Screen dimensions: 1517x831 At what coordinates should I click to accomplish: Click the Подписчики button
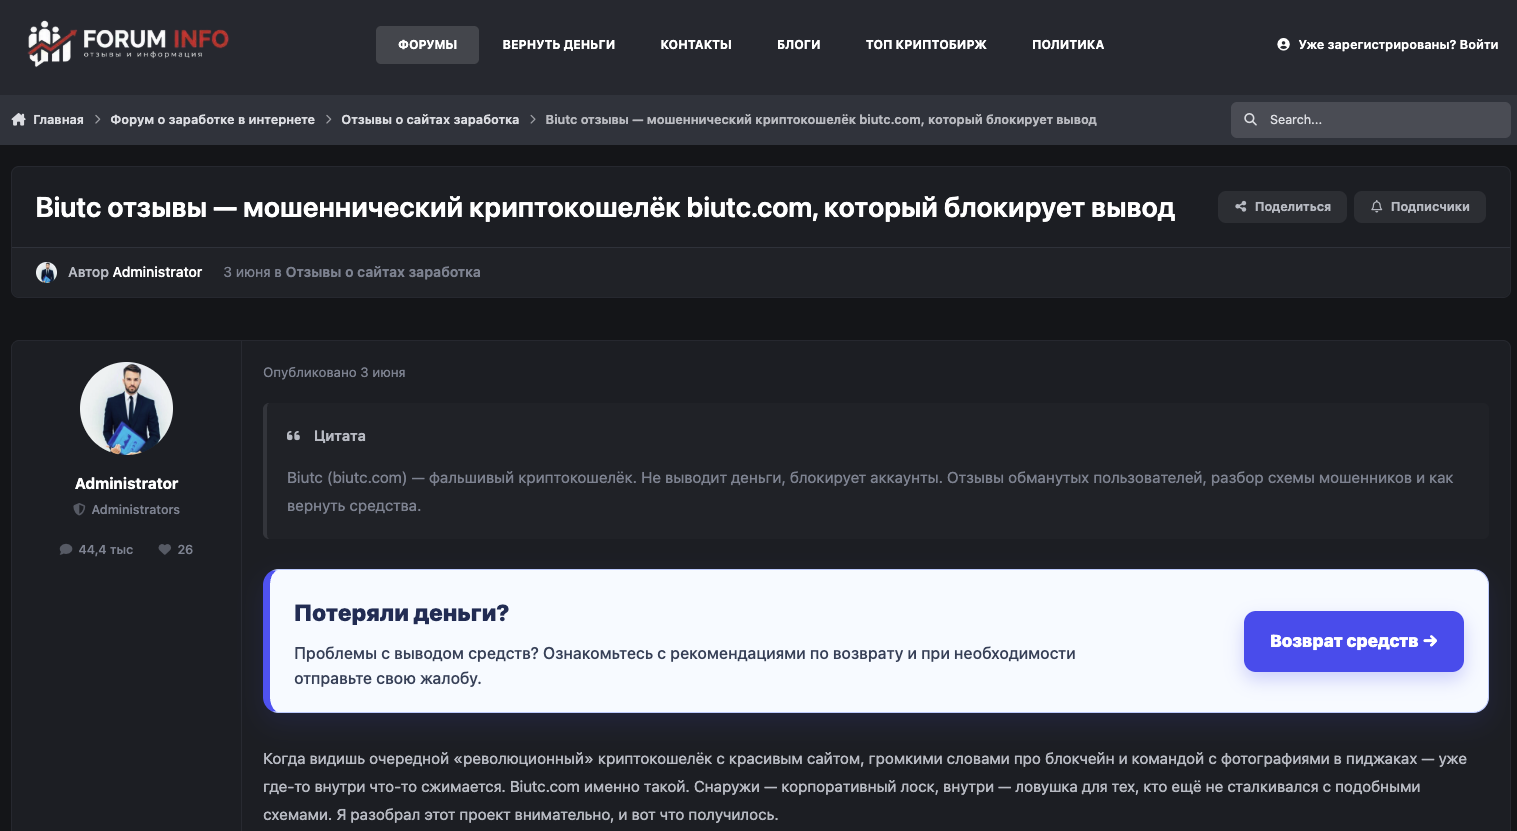(1420, 207)
